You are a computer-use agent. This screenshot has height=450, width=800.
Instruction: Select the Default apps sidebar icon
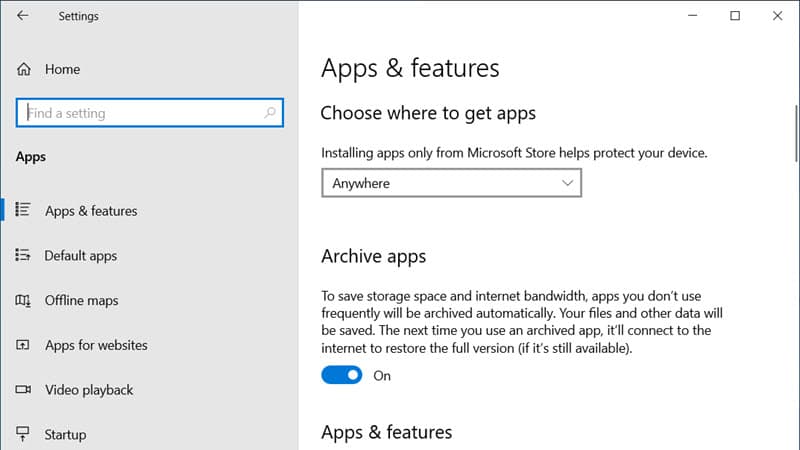(23, 256)
